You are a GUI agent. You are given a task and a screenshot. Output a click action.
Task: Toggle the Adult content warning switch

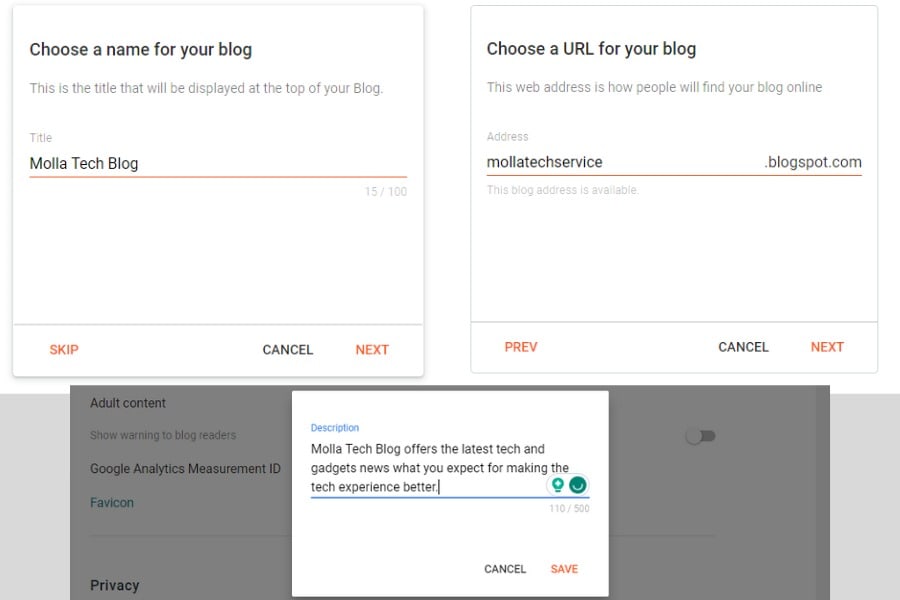point(700,436)
